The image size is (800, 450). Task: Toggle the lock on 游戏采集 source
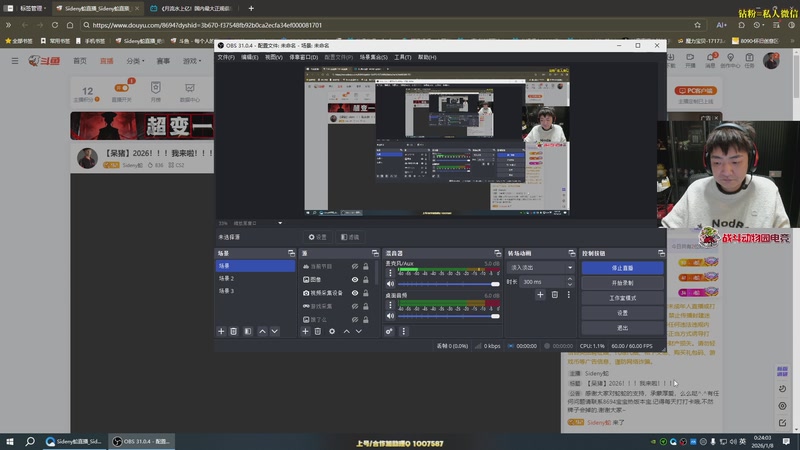(366, 306)
